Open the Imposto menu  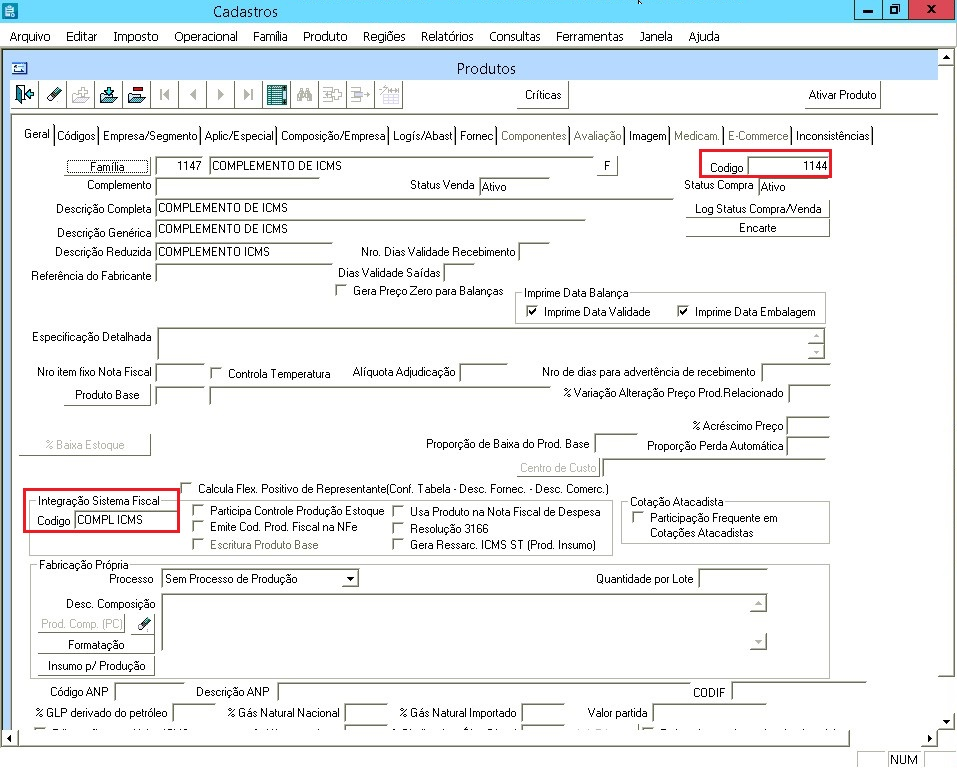point(135,37)
